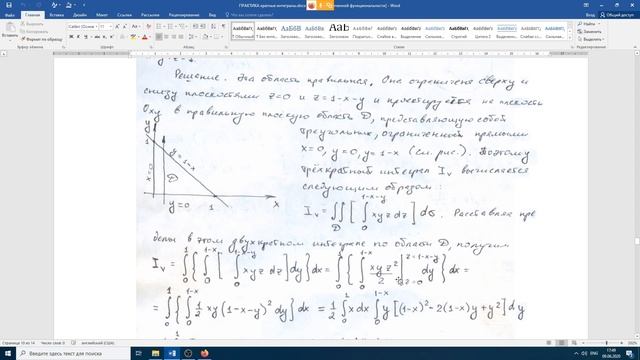Increase paragraph indent
The image size is (640, 360).
pos(203,27)
